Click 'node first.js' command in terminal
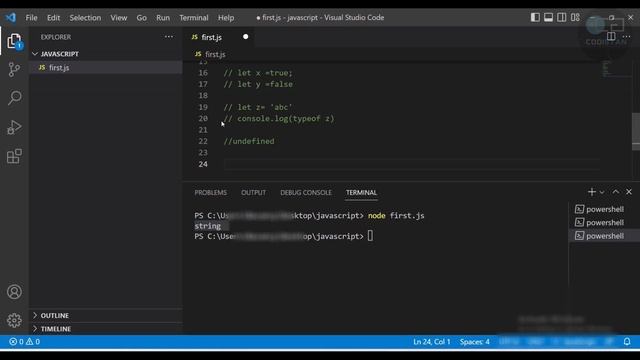Viewport: 640px width, 360px height. (396, 216)
